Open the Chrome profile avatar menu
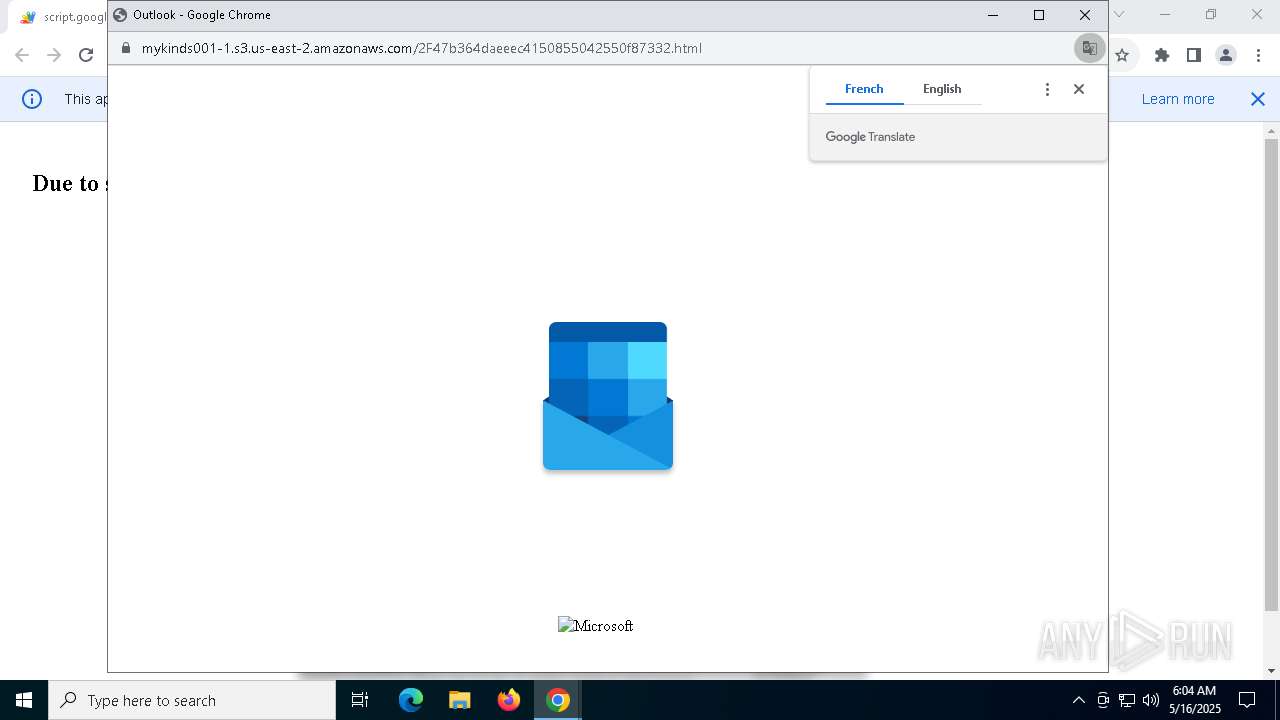The width and height of the screenshot is (1280, 720). pos(1226,55)
